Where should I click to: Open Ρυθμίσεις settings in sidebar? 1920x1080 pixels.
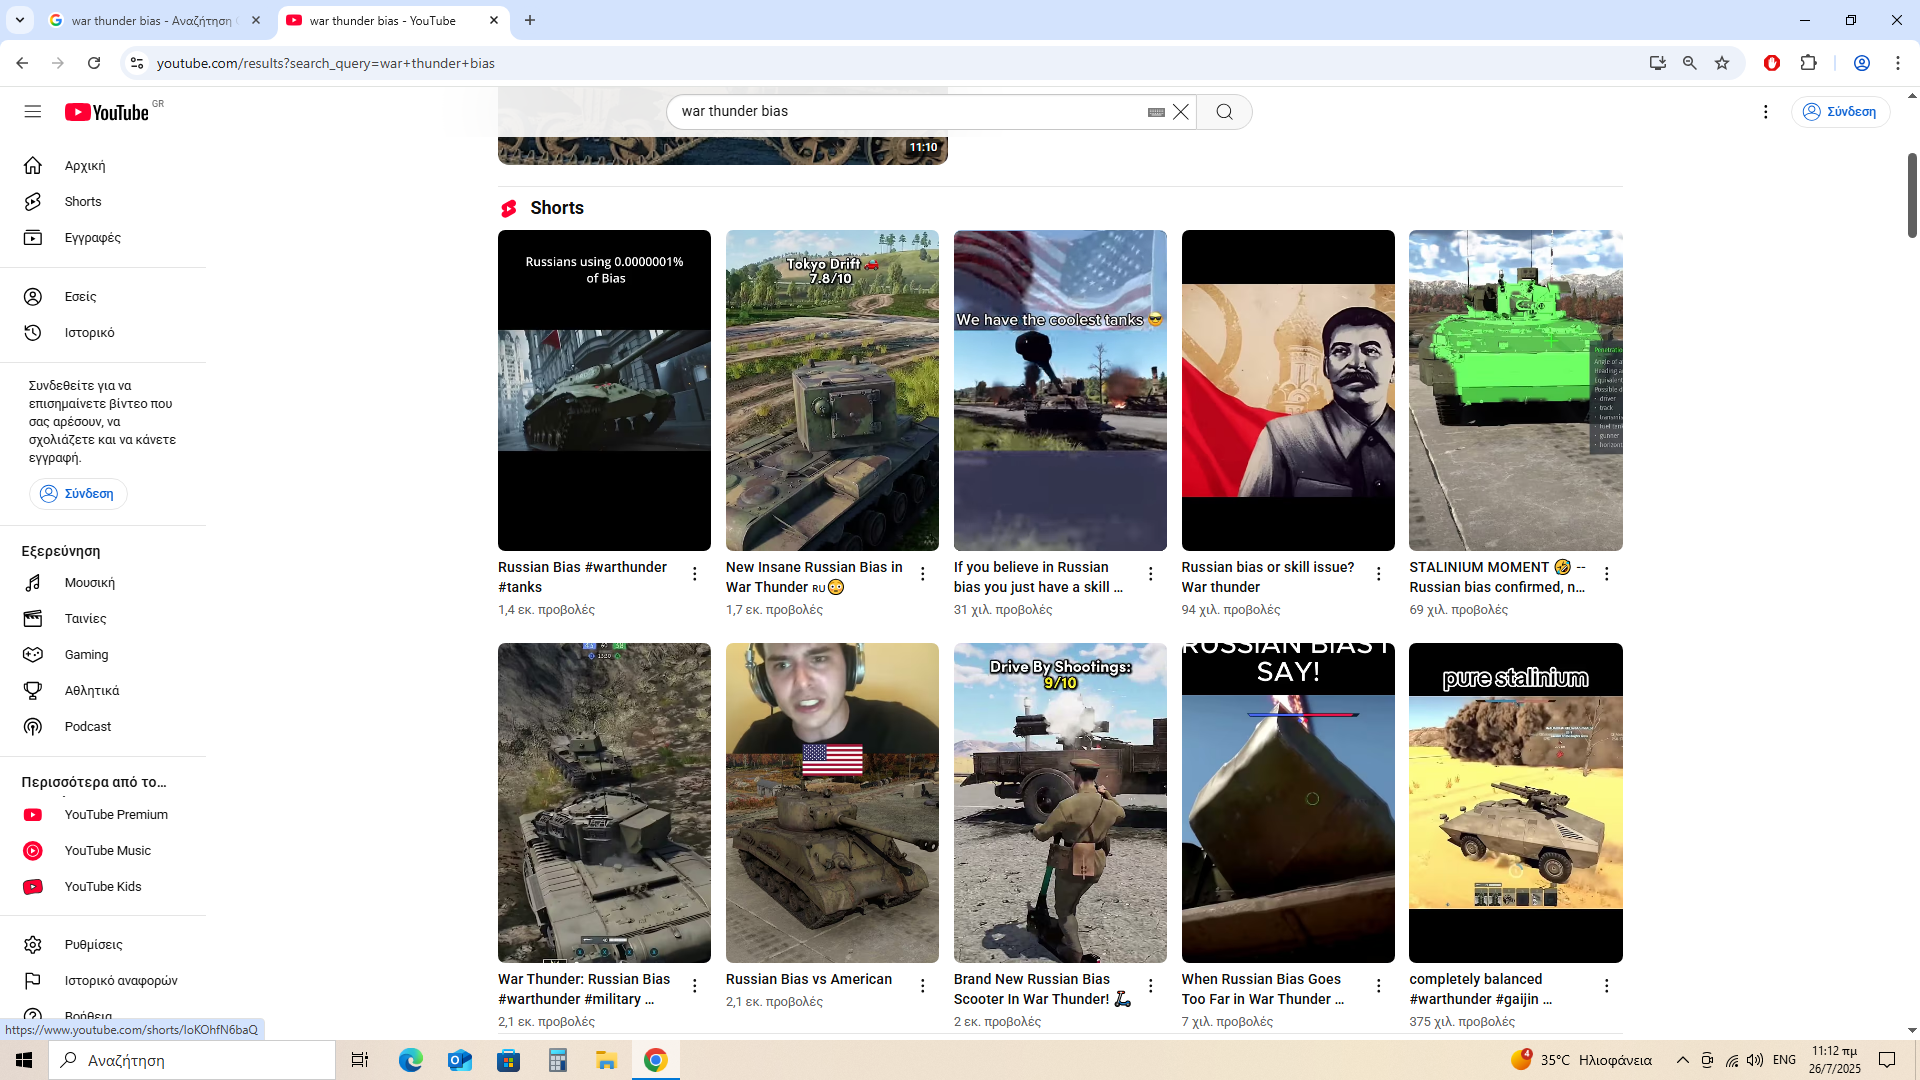tap(103, 945)
